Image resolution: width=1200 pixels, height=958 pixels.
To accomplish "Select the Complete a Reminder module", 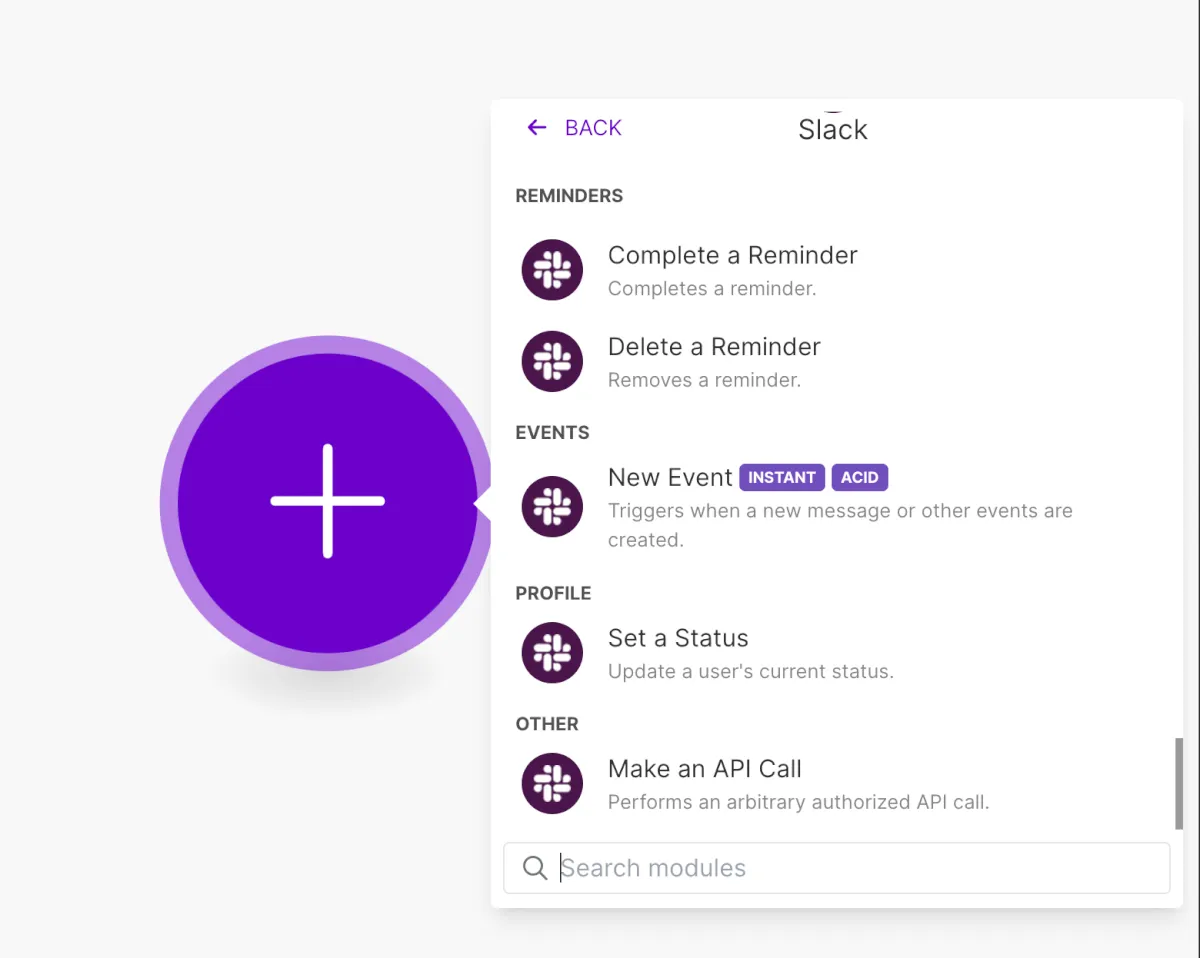I will 835,270.
